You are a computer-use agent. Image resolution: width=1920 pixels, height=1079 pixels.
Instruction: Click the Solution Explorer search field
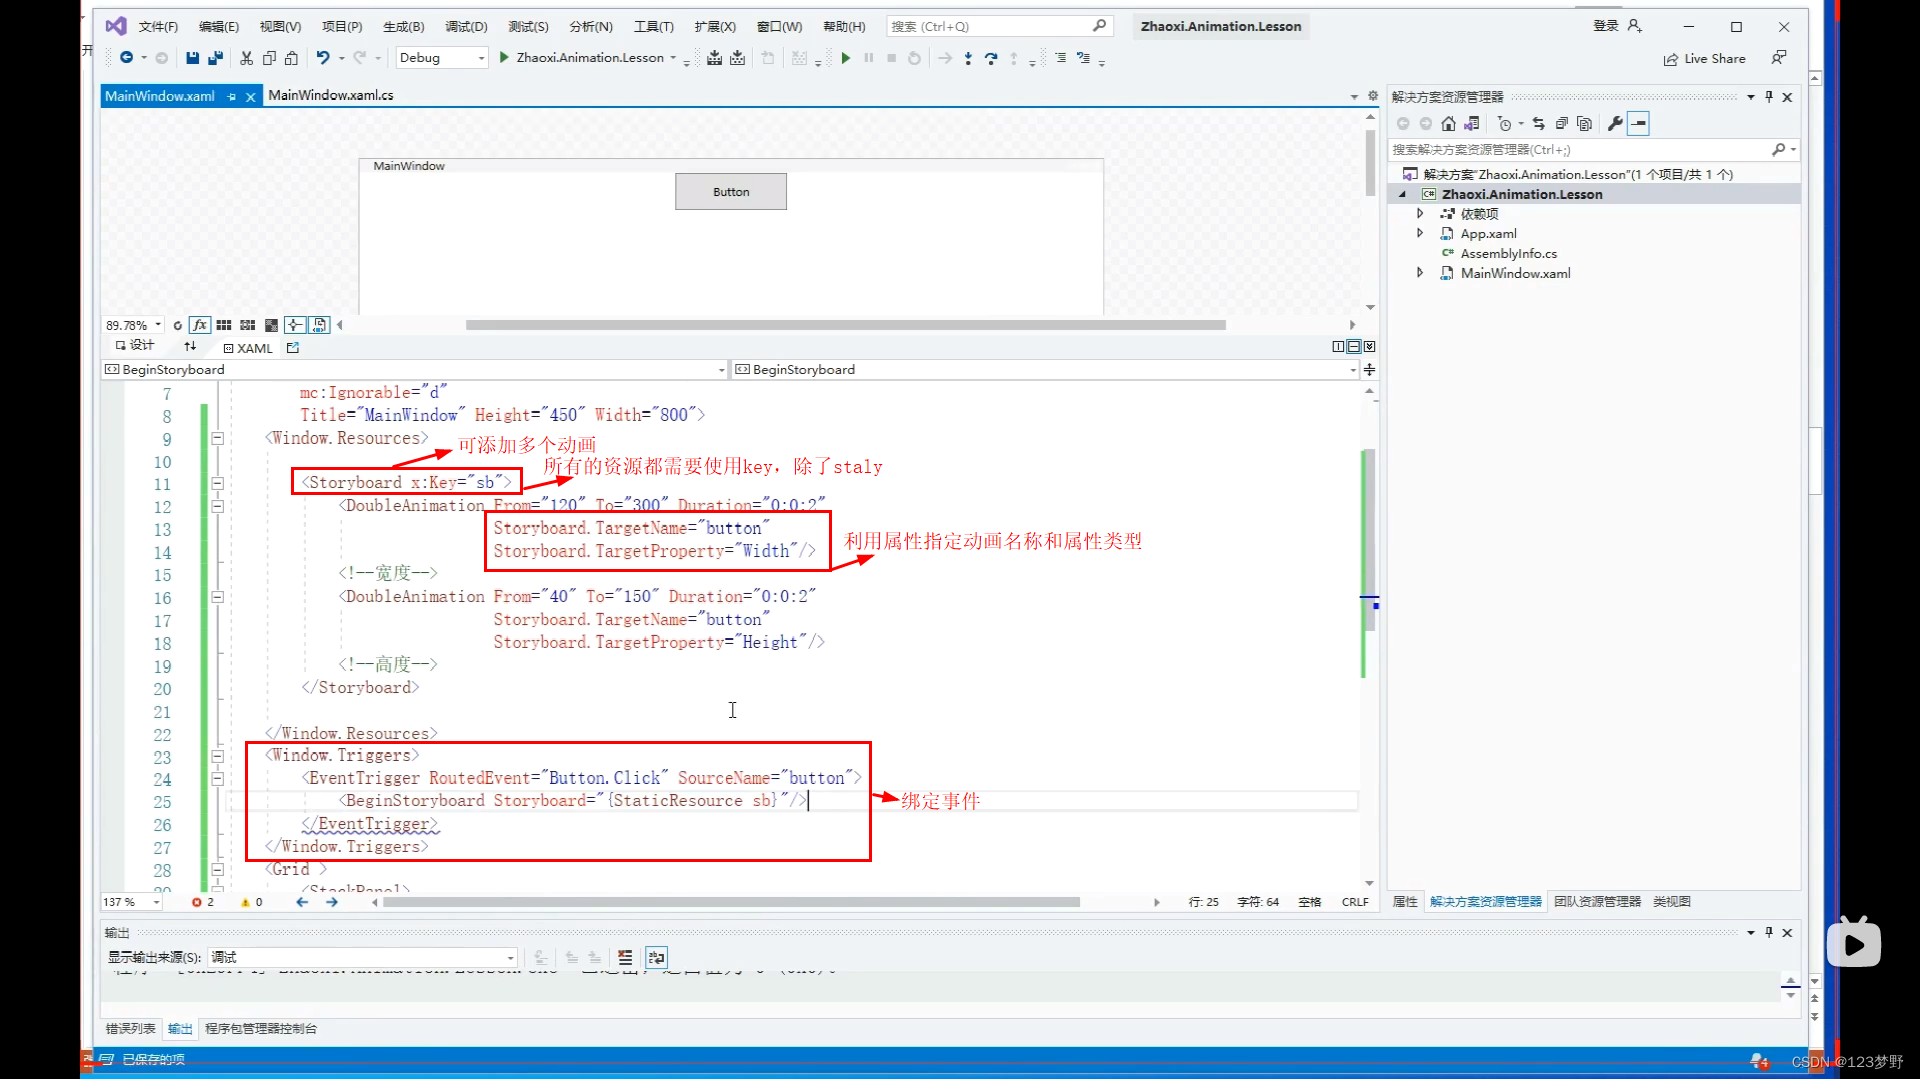click(1594, 149)
